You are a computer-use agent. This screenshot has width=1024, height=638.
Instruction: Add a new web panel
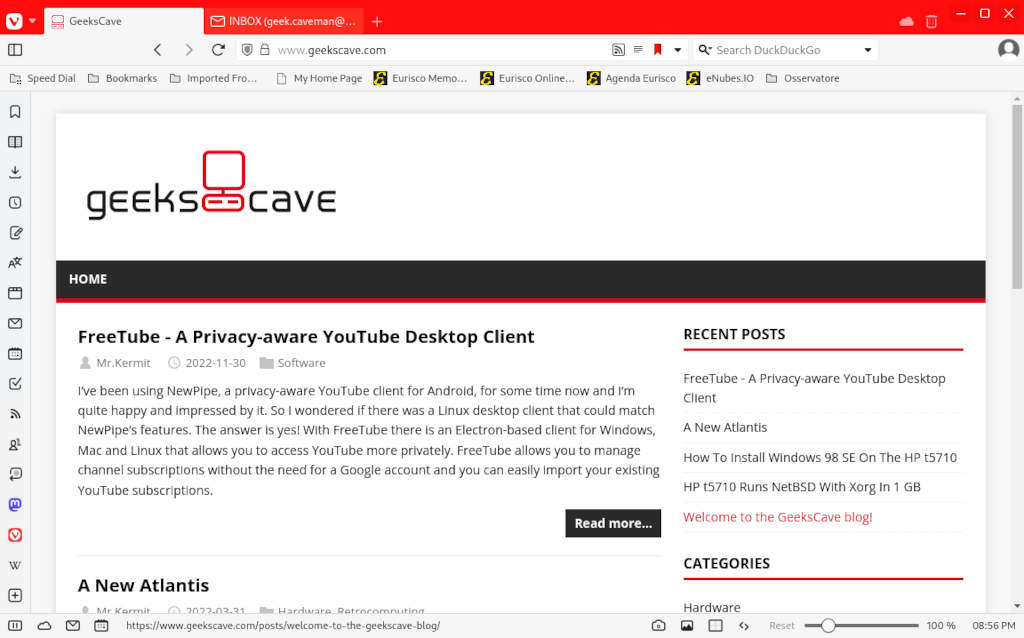[15, 596]
